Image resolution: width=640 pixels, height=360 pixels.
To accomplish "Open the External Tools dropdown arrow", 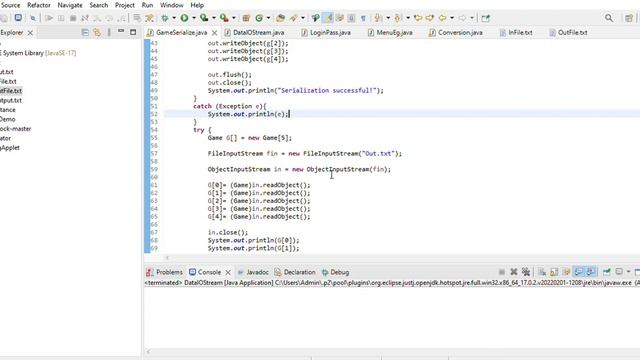I will coord(233,18).
